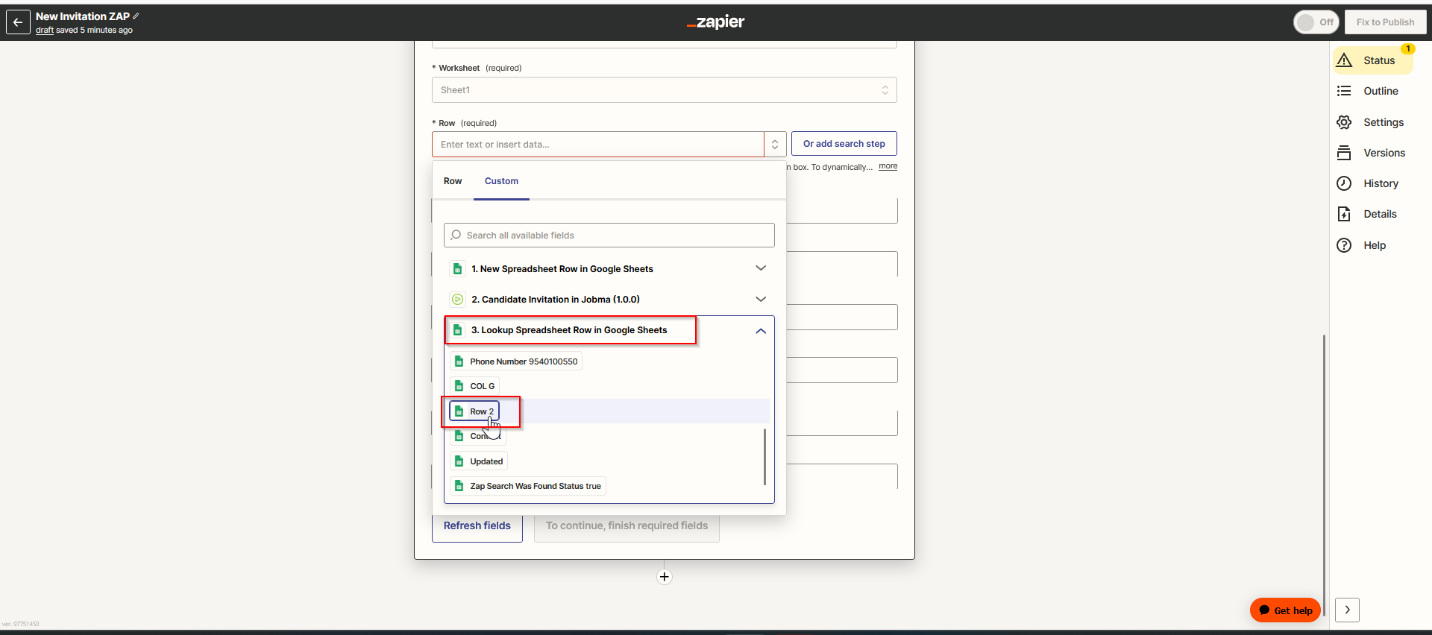Select Phone Number 9540100550 field
This screenshot has height=635, width=1432.
(516, 361)
